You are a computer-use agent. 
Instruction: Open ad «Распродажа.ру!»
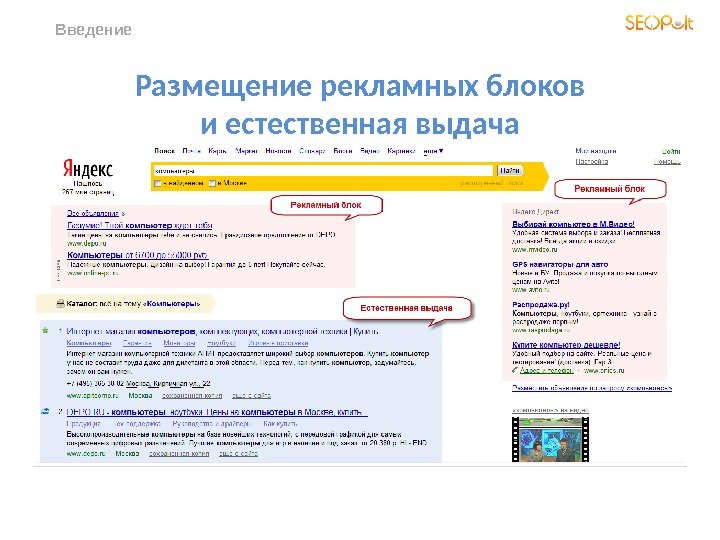coord(540,304)
